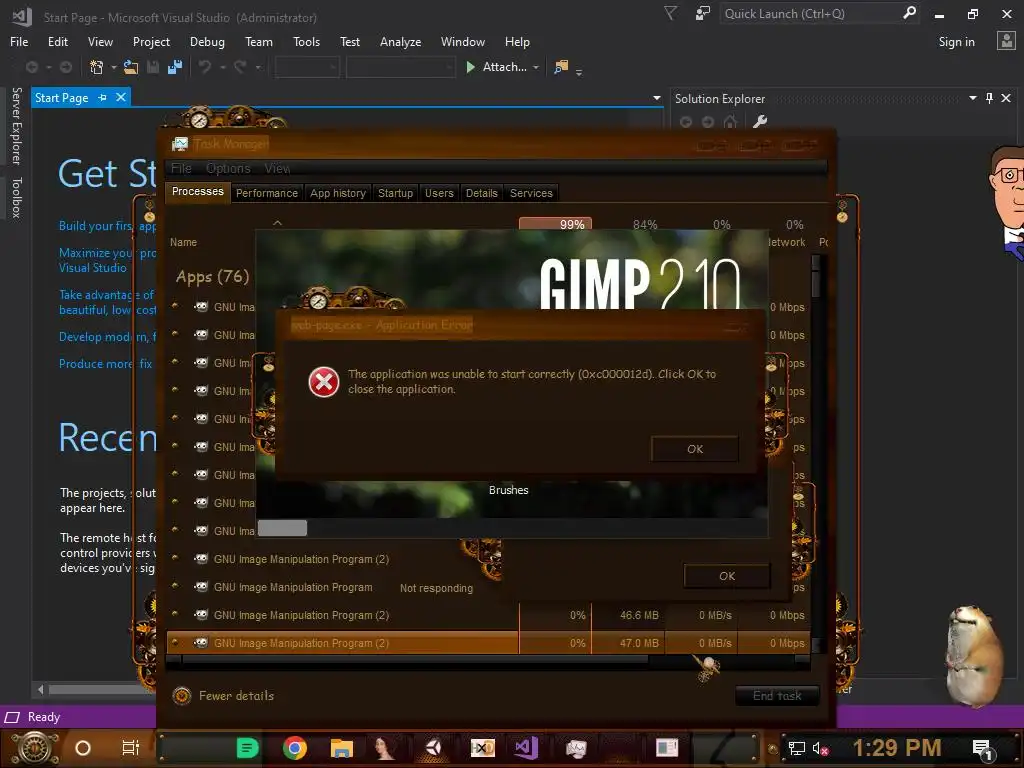Open the Undo history dropdown arrow
The height and width of the screenshot is (768, 1024).
point(223,67)
